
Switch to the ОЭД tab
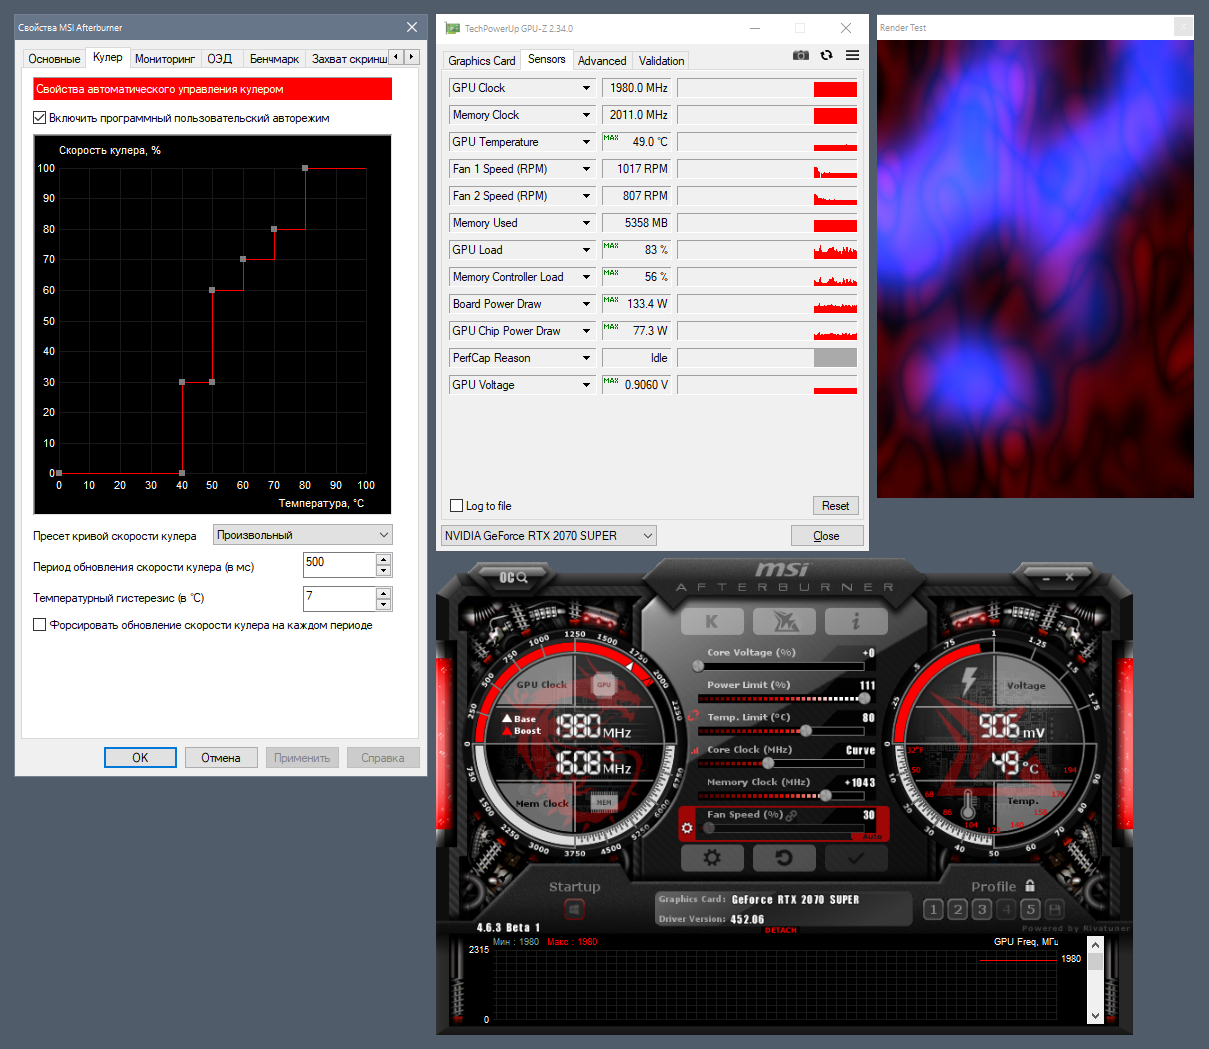[x=220, y=59]
